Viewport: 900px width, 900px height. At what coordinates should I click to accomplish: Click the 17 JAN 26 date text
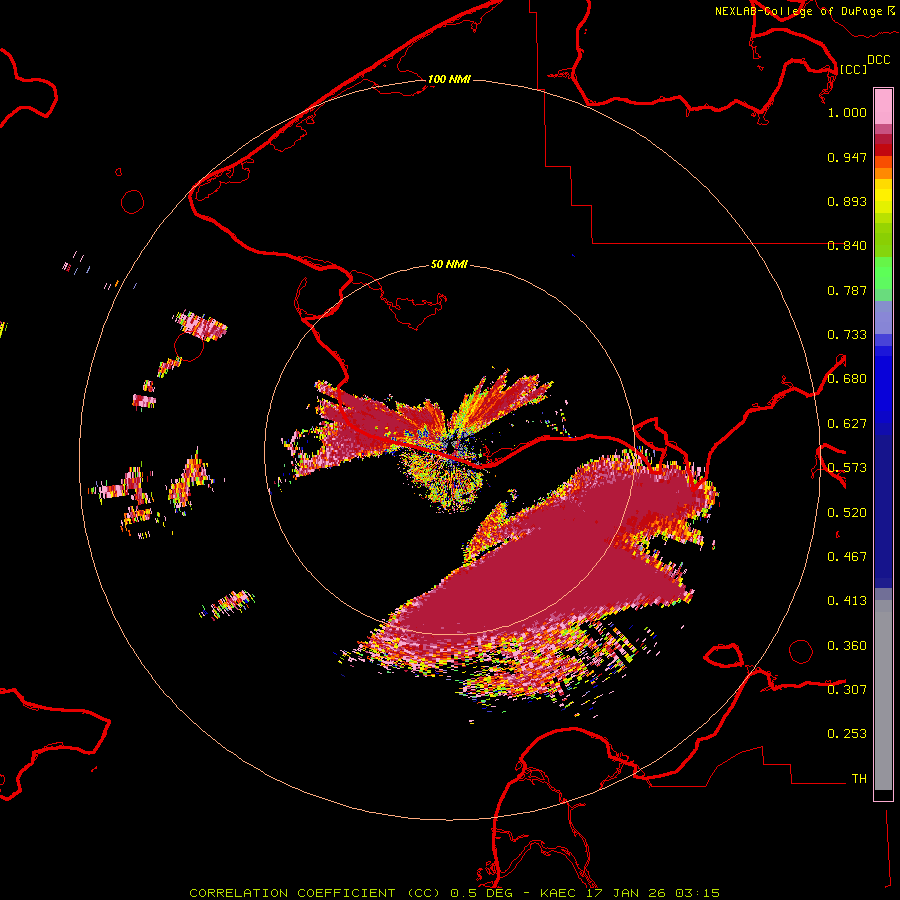click(626, 893)
